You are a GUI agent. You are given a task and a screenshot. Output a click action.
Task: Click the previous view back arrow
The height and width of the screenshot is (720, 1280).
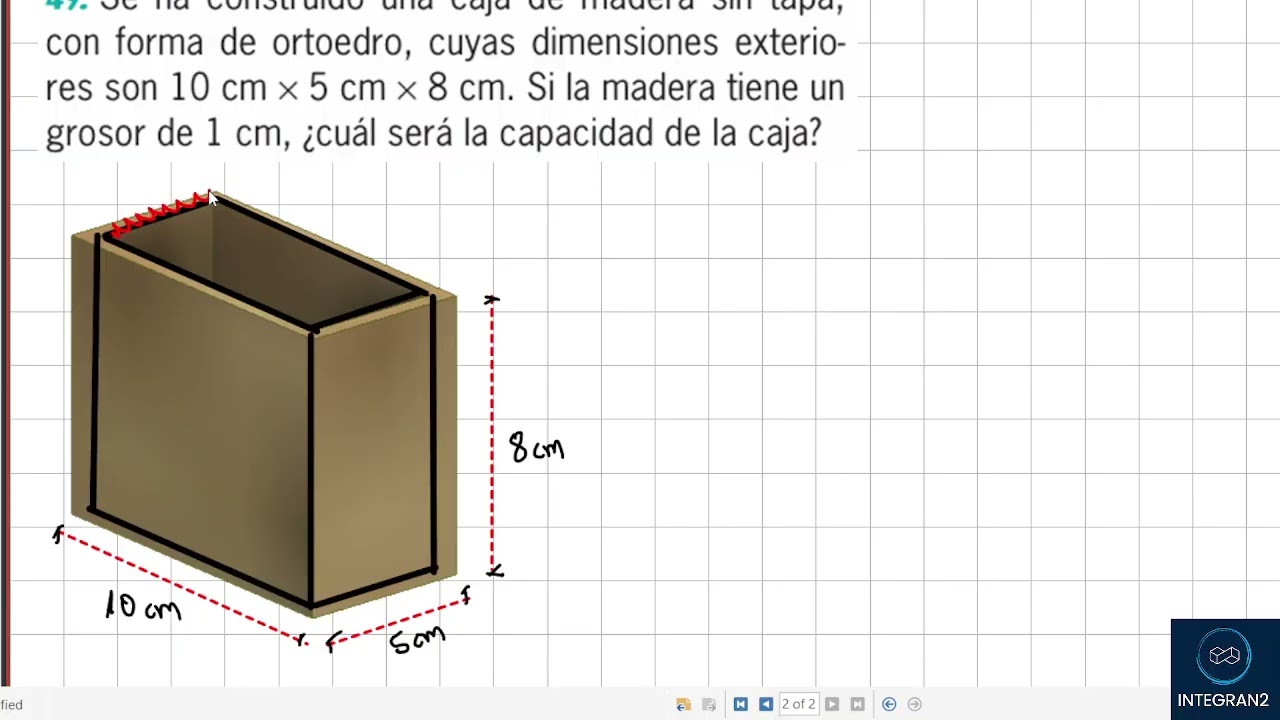(x=889, y=704)
